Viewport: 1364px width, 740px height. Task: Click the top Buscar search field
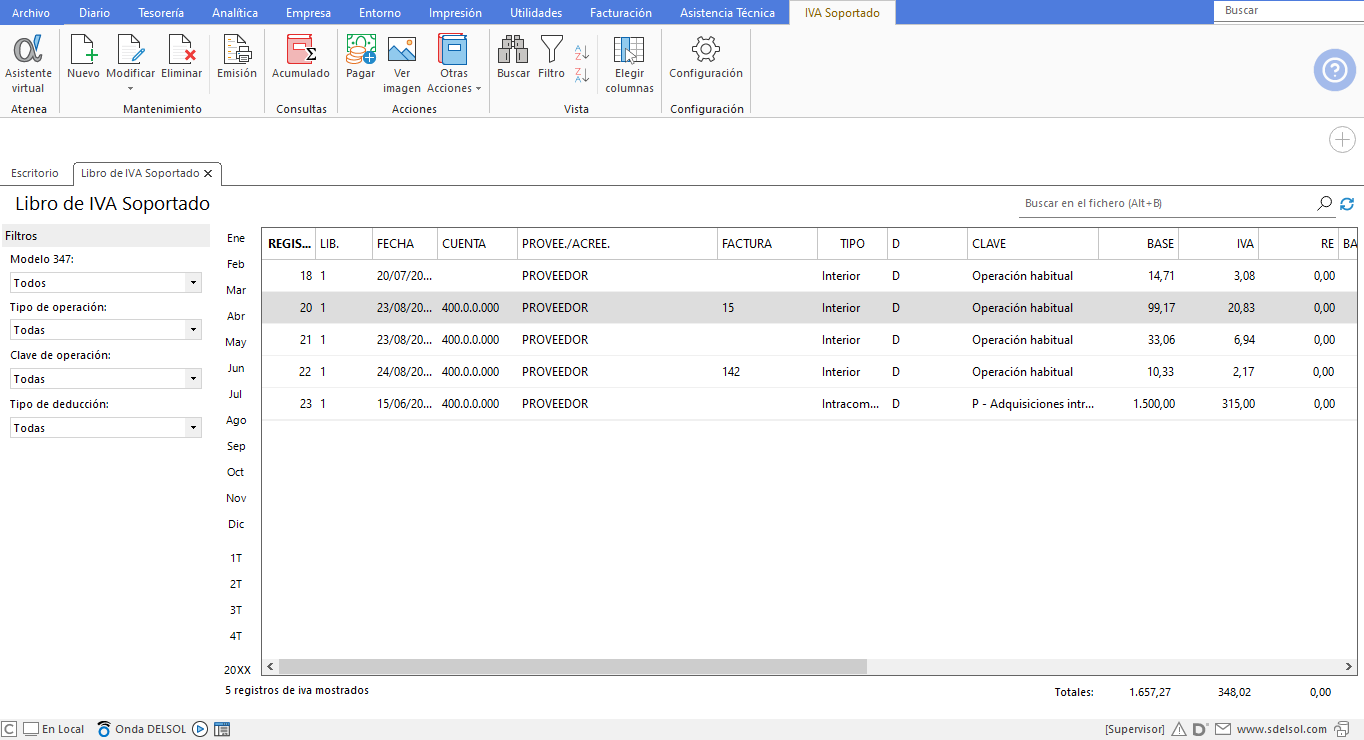tap(1288, 10)
